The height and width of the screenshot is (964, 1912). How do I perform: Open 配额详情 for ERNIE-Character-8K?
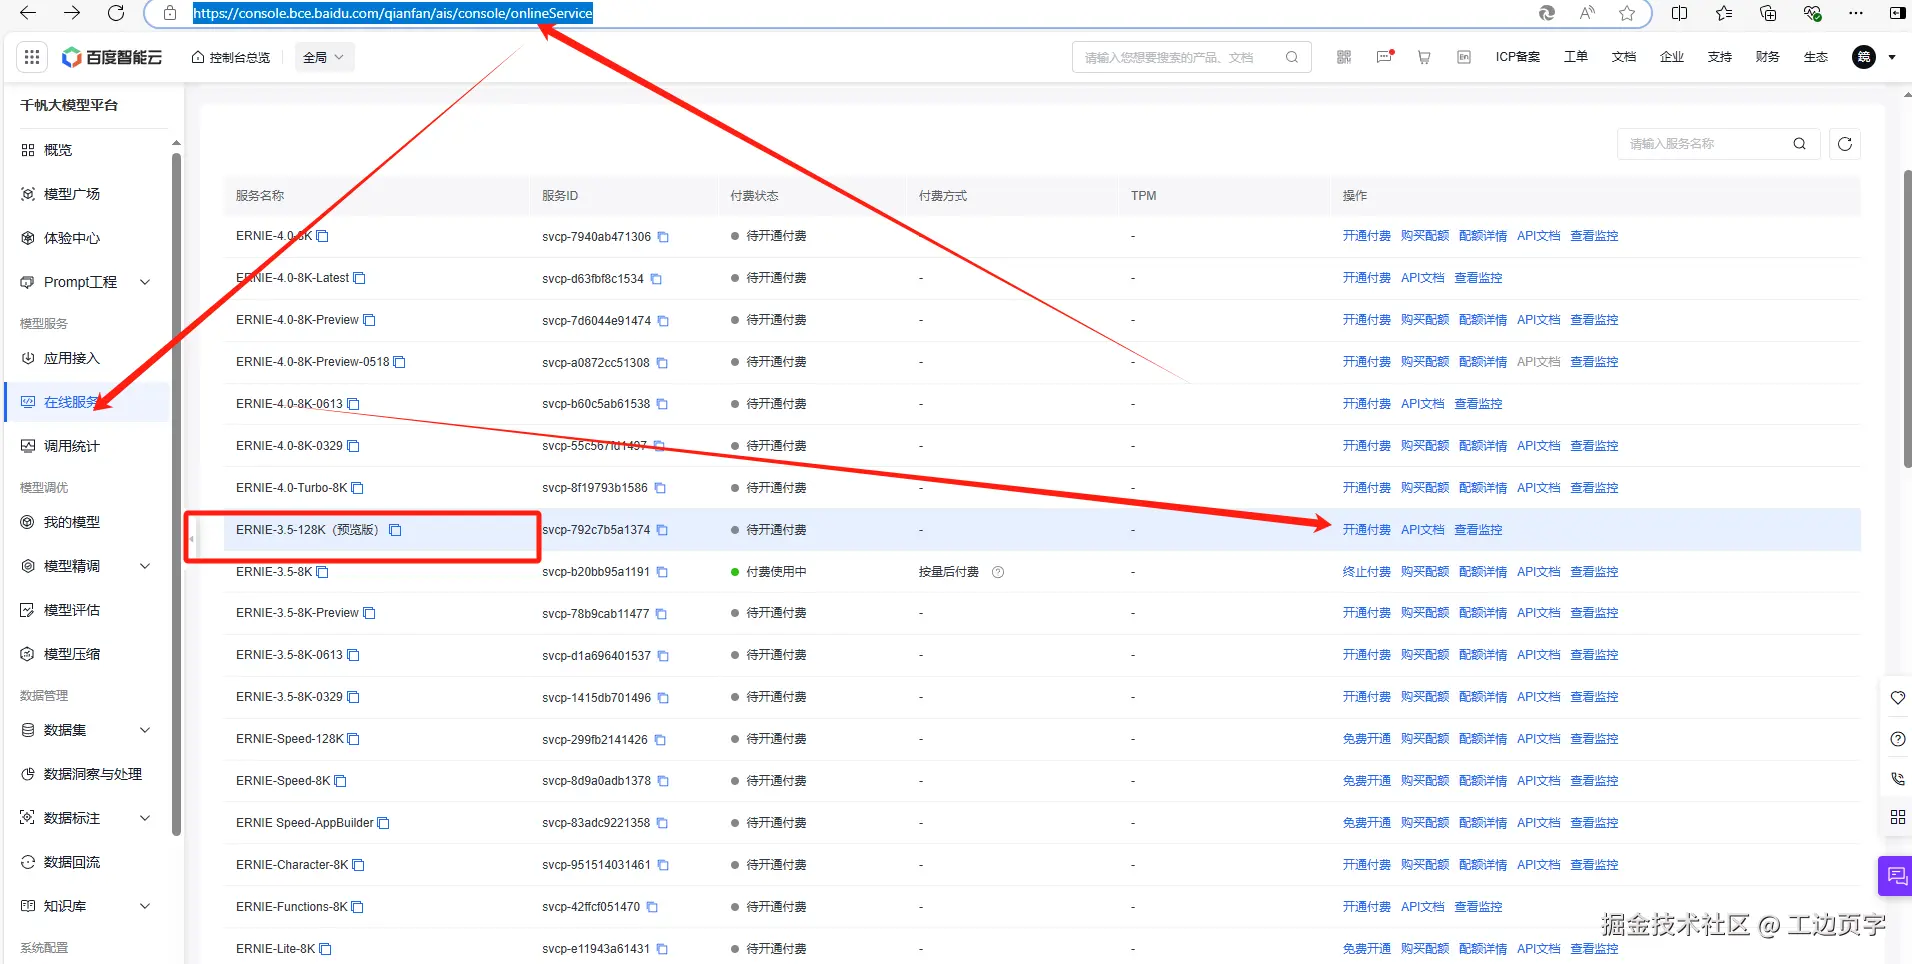pos(1482,865)
